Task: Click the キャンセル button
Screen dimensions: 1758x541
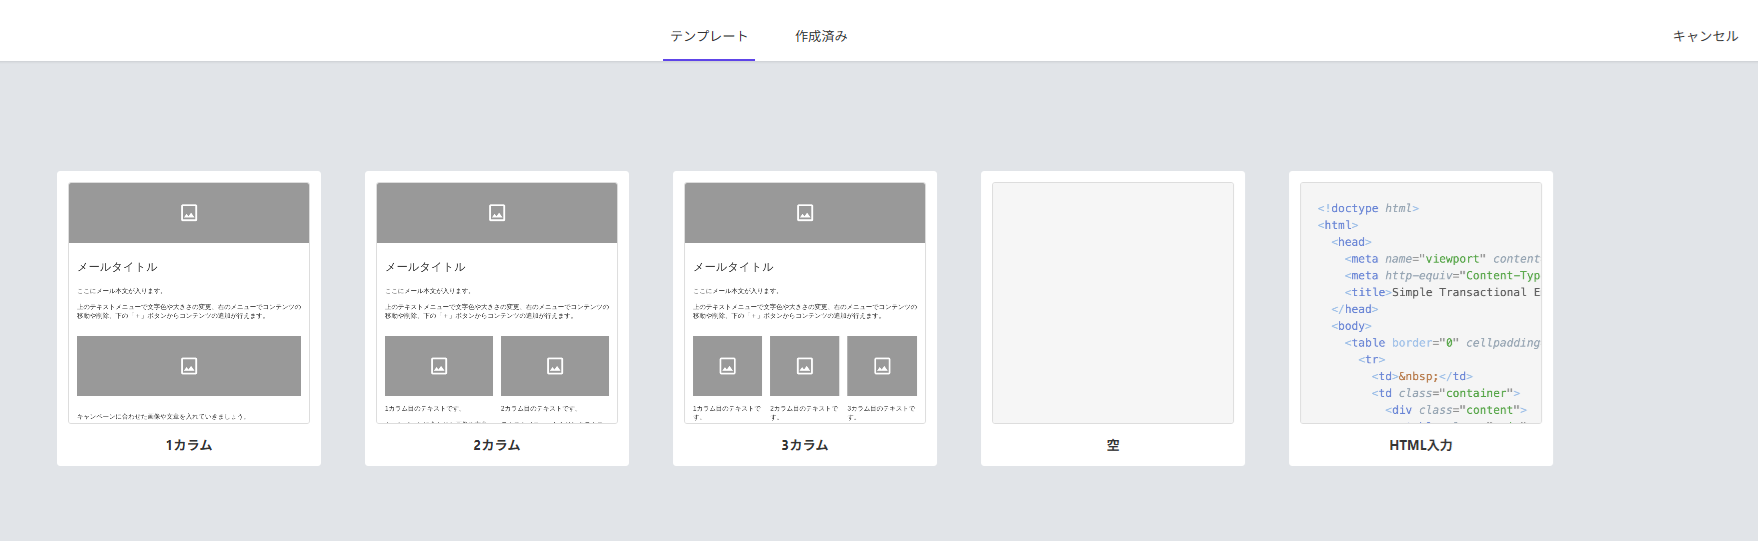Action: 1705,36
